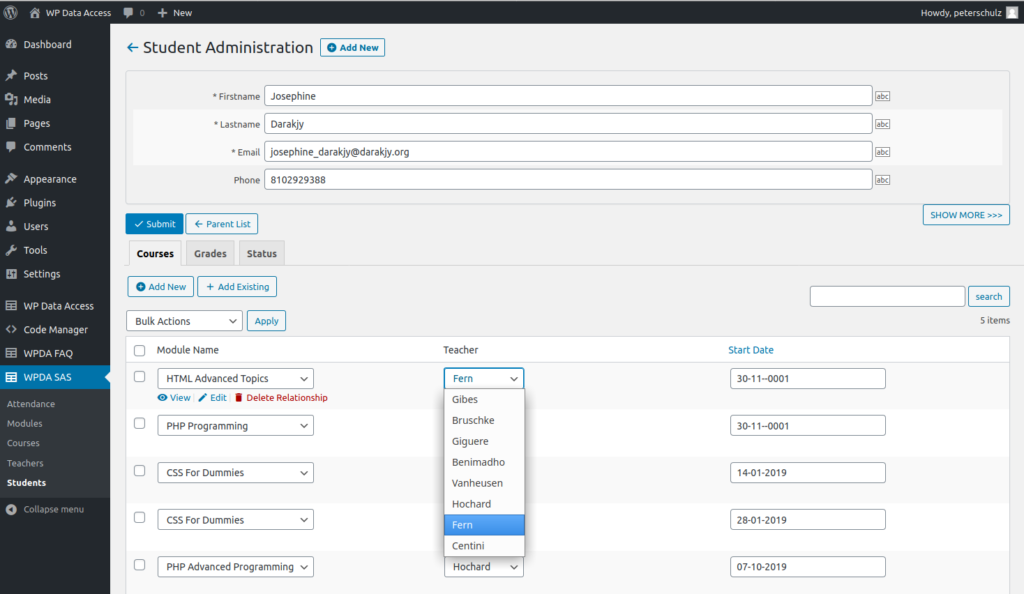Check the PHP Advanced Programming row checkbox
The height and width of the screenshot is (594, 1024).
point(140,565)
